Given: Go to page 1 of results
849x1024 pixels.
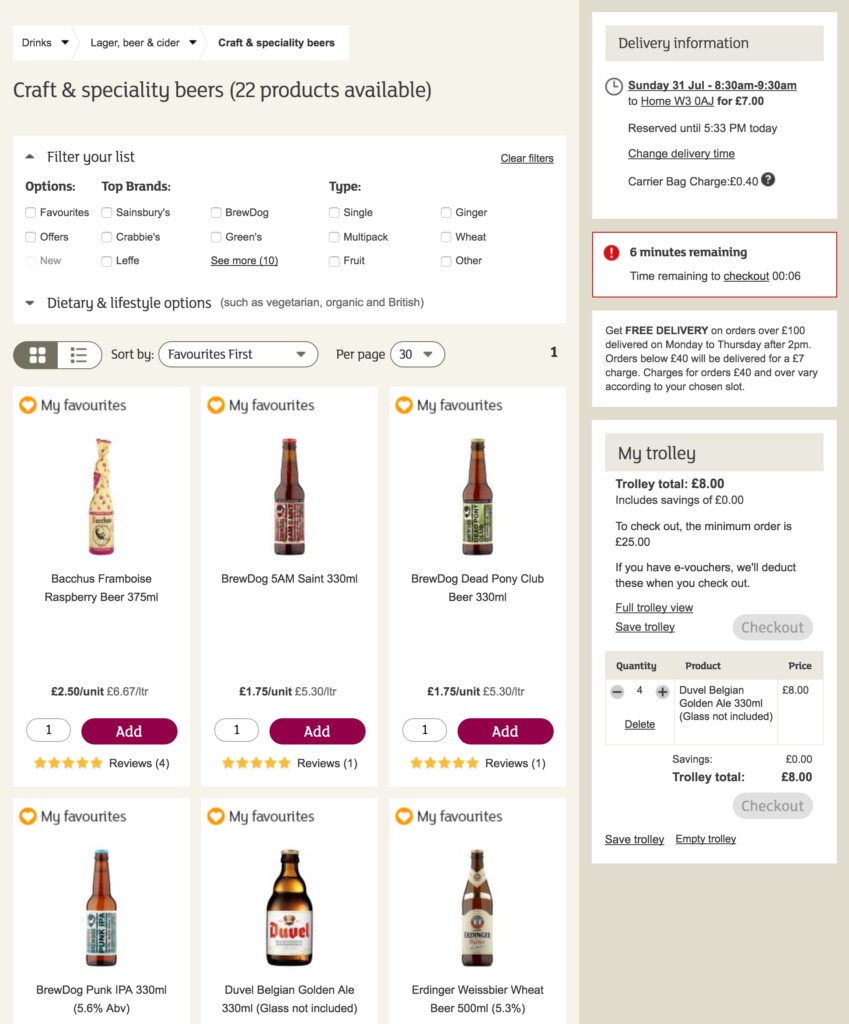Looking at the screenshot, I should [x=554, y=353].
